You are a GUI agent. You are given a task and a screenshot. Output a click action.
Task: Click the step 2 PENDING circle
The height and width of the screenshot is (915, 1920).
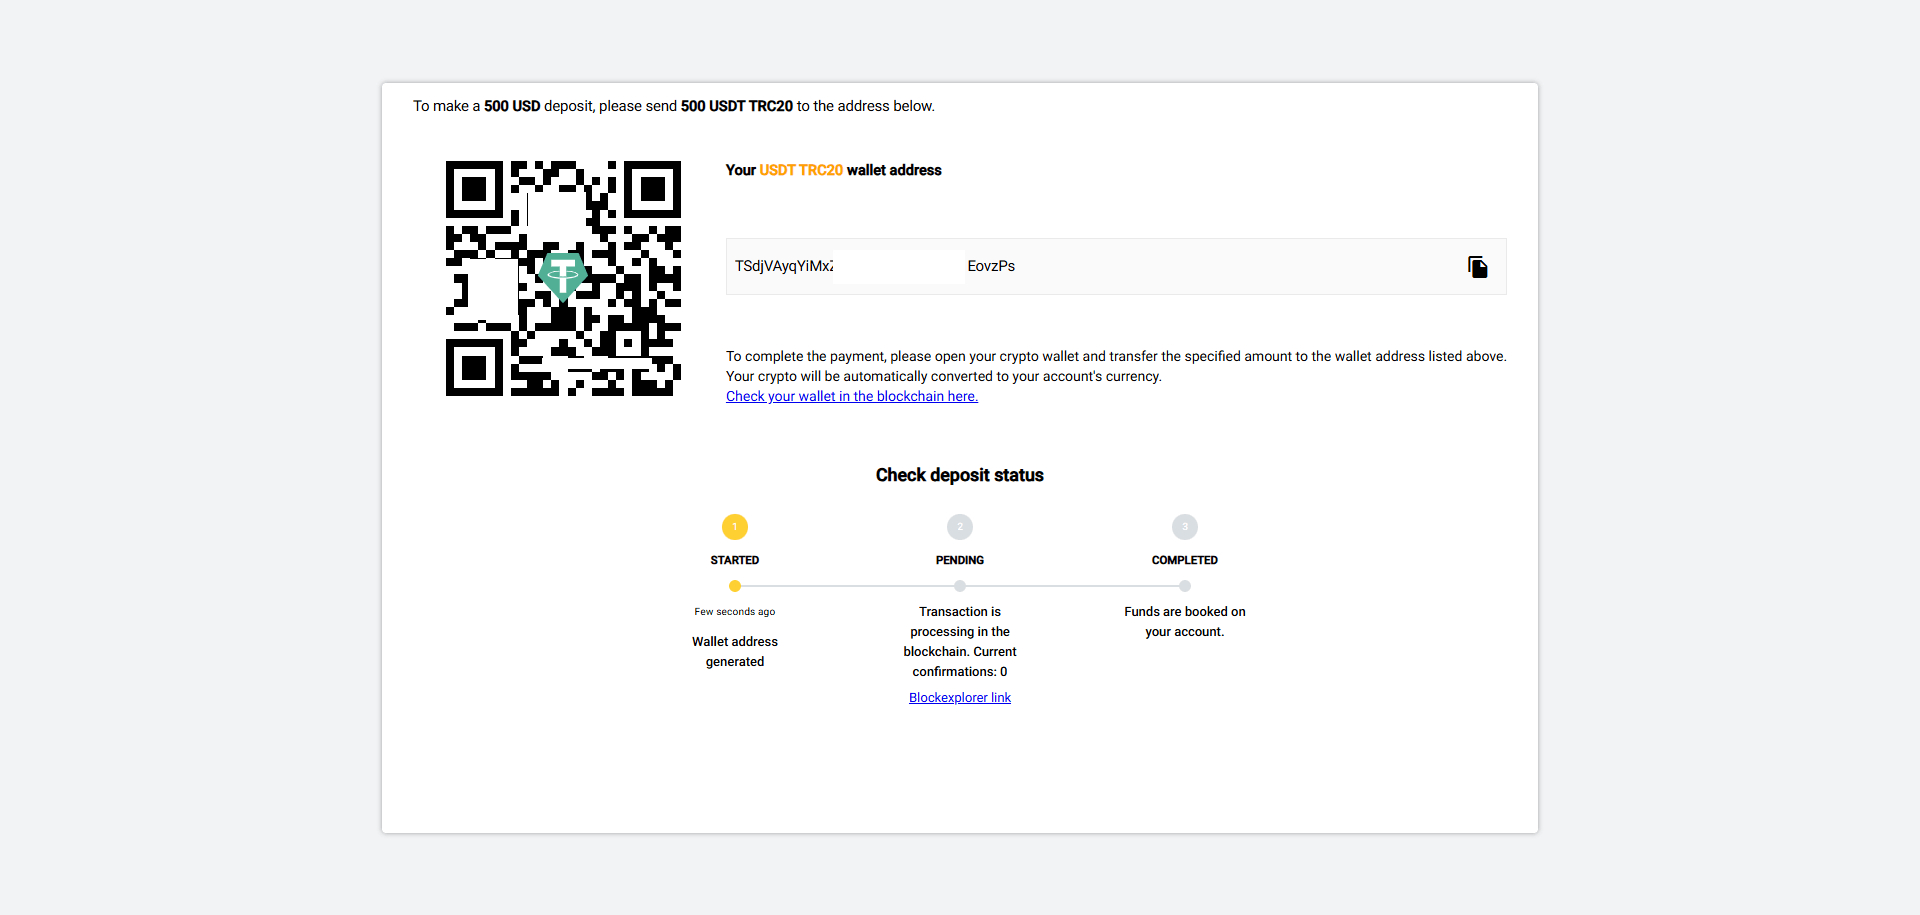[960, 527]
